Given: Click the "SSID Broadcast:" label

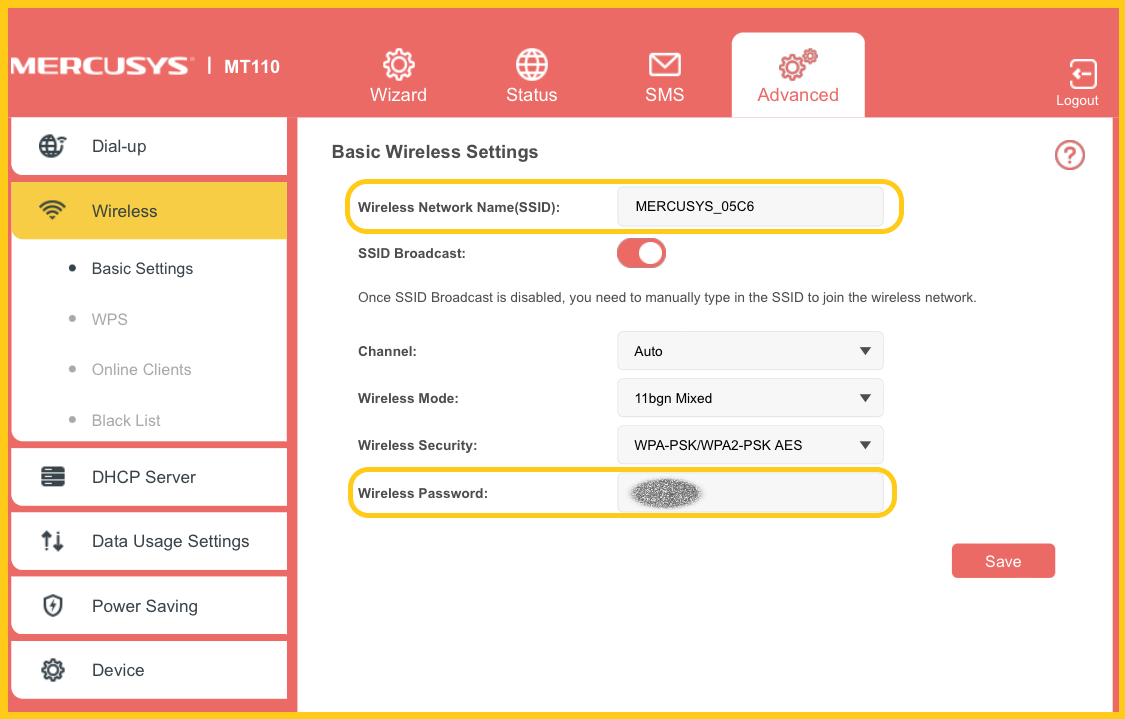Looking at the screenshot, I should [x=412, y=253].
